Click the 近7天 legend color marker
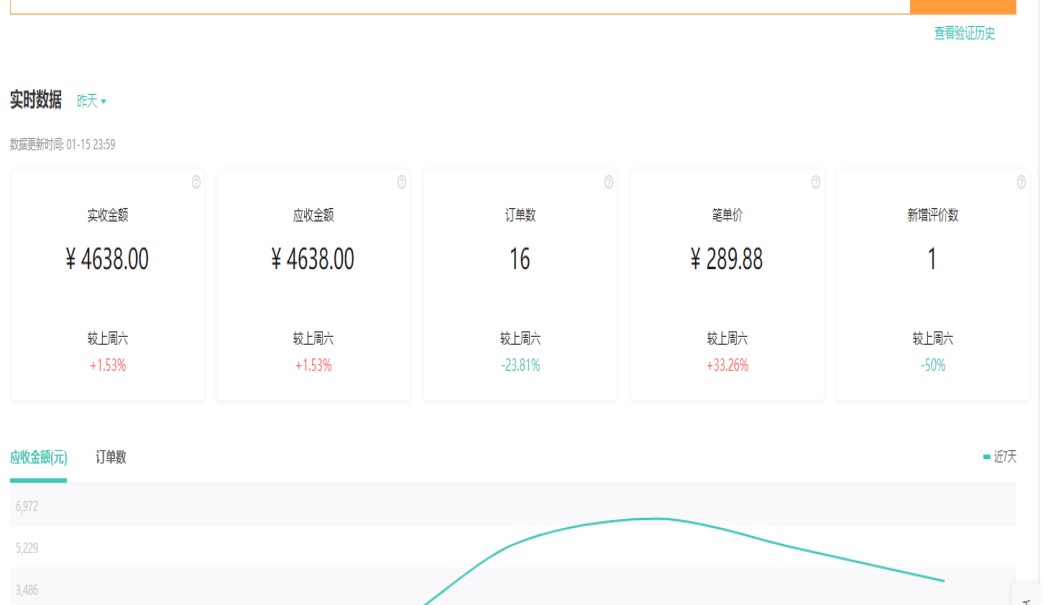Viewport: 1043px width, 605px height. point(986,457)
